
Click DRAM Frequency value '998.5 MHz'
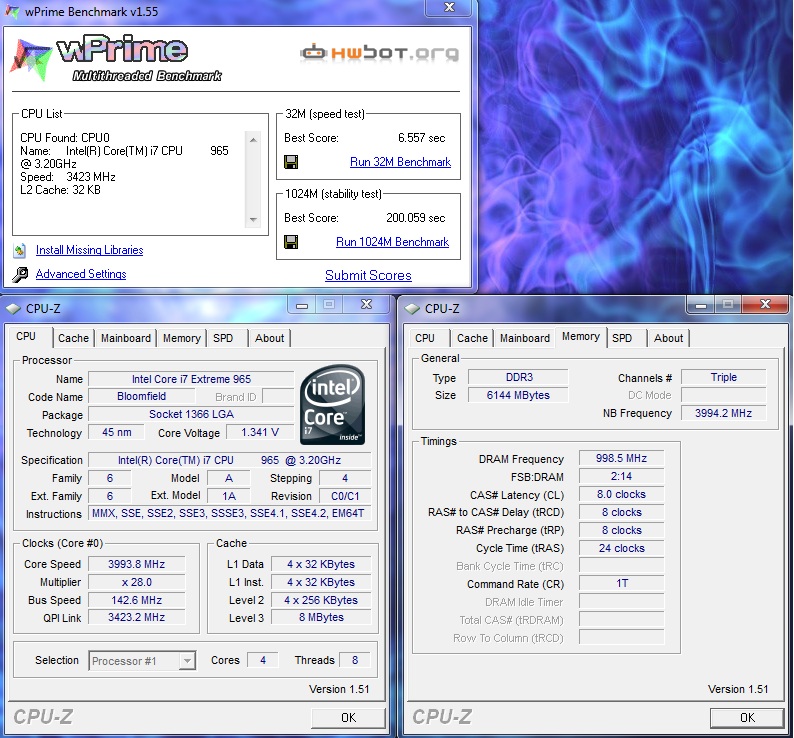tap(621, 458)
